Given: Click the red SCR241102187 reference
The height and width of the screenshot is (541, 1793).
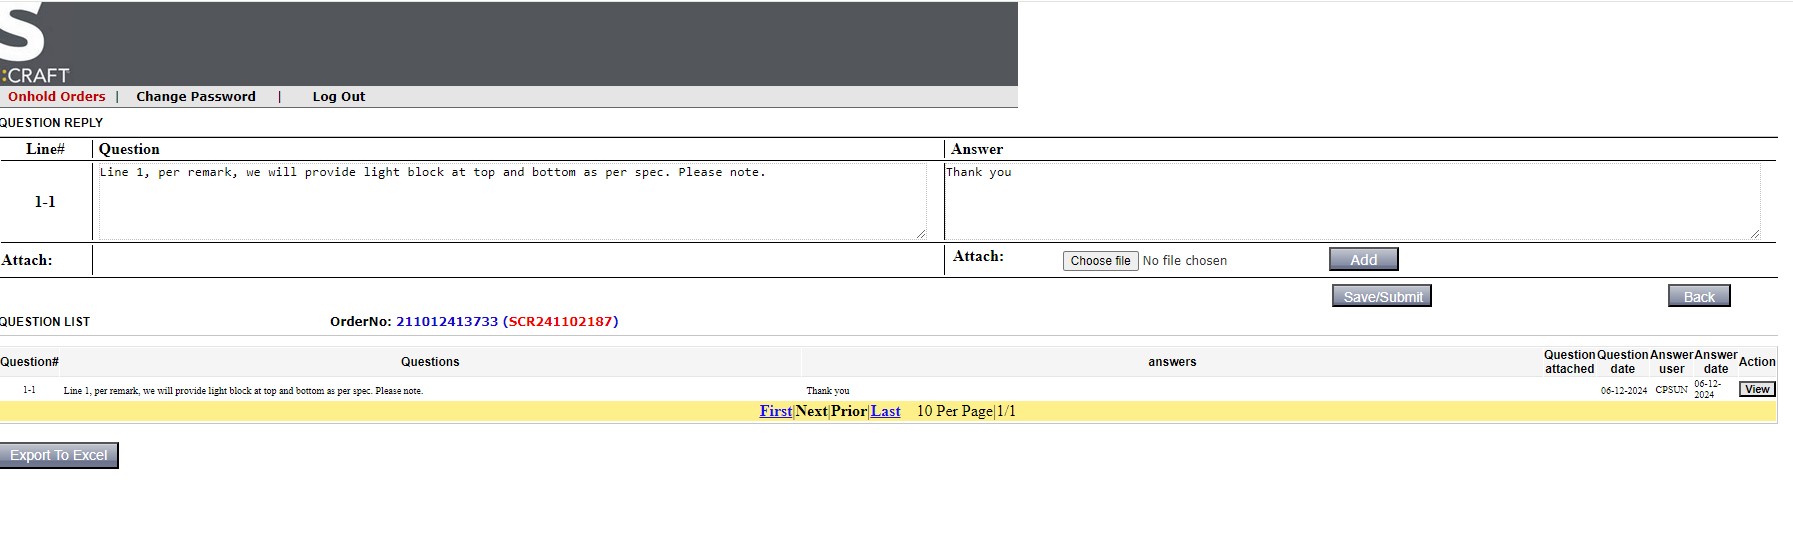Looking at the screenshot, I should pyautogui.click(x=560, y=322).
